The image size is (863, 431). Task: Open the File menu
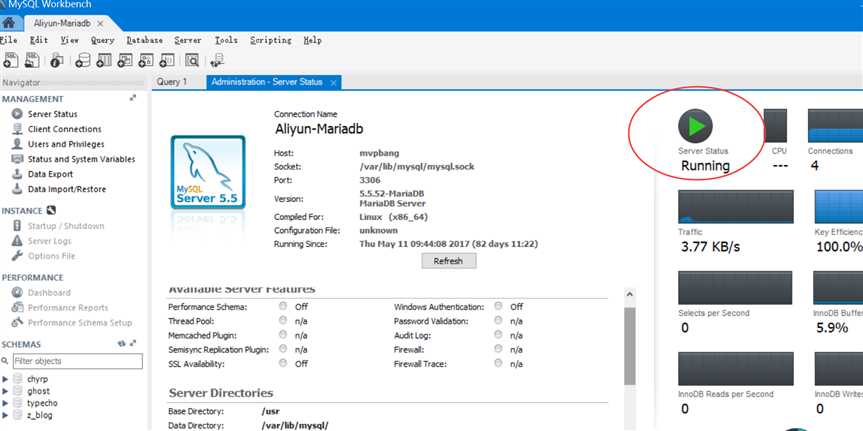point(8,40)
